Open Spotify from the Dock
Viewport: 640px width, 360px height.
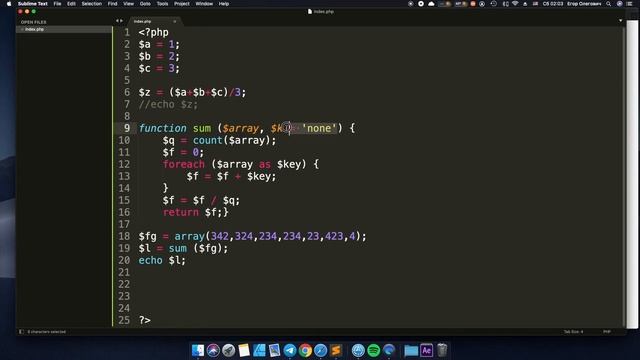tap(373, 350)
